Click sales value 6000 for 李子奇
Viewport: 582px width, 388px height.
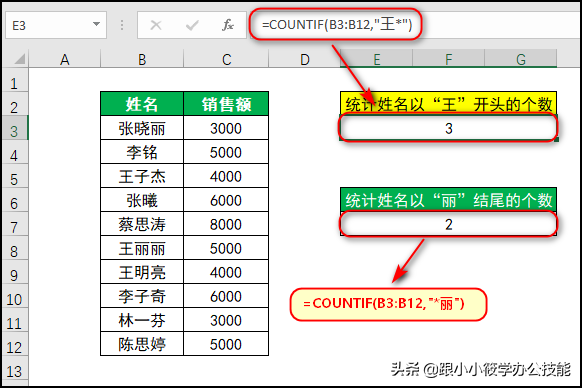[x=226, y=296]
